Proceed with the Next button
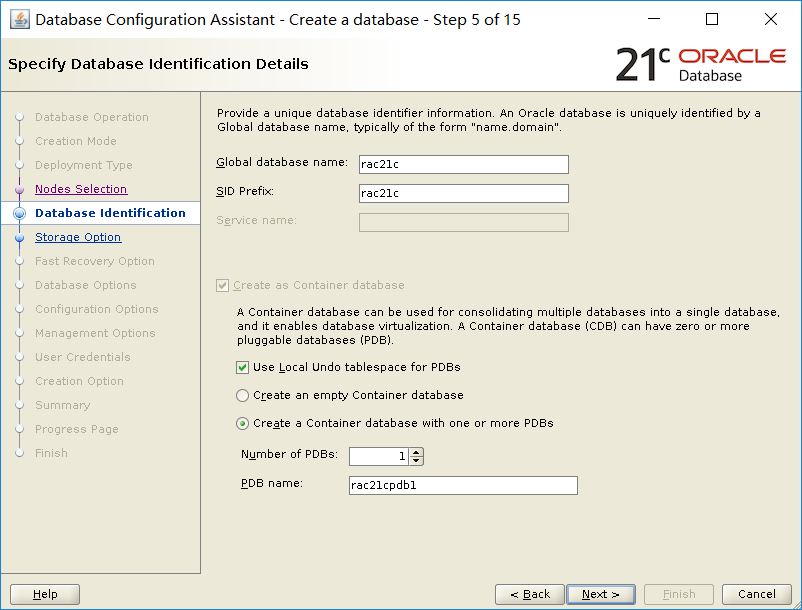The width and height of the screenshot is (802, 610). [x=601, y=594]
